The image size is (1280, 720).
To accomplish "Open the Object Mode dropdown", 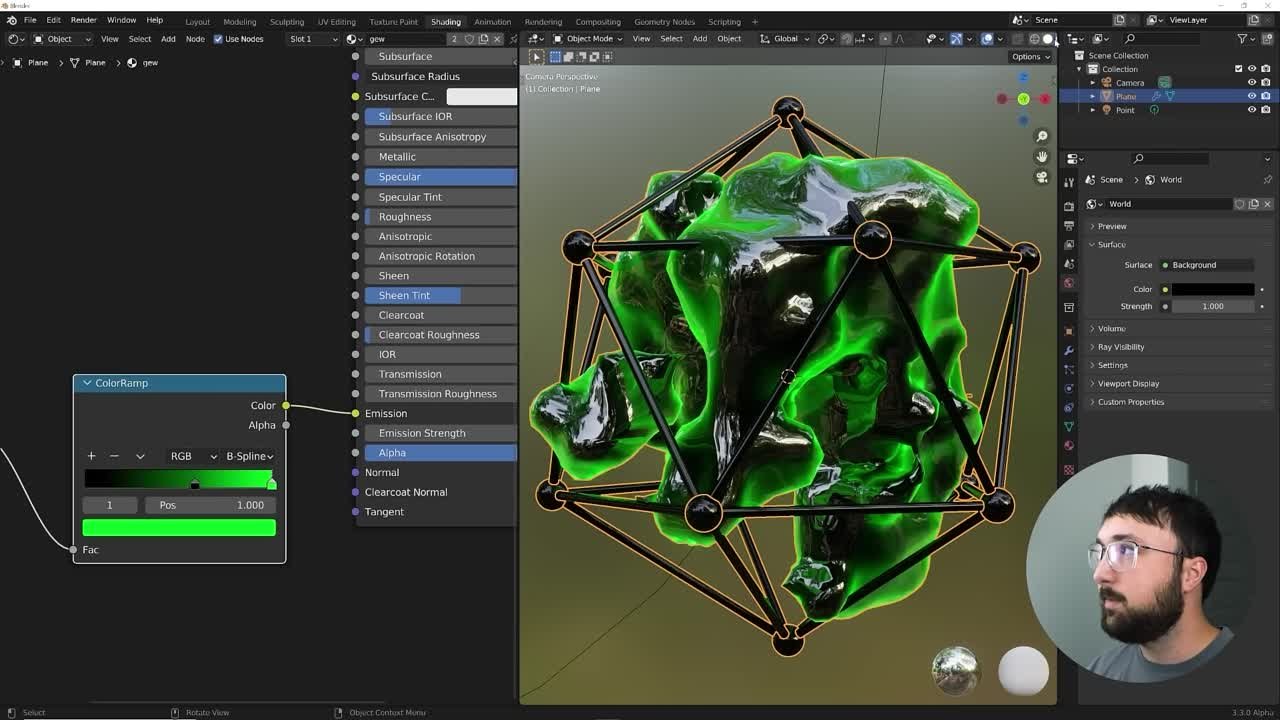I will tap(589, 39).
